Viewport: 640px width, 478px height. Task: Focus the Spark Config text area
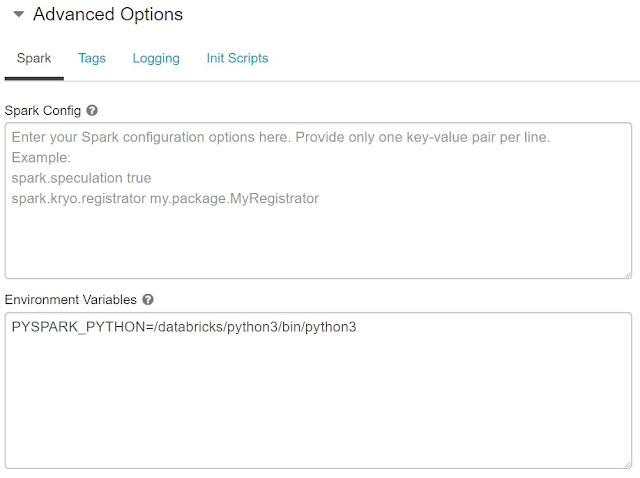(318, 240)
